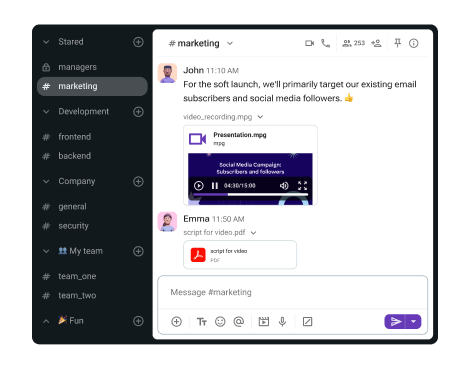The width and height of the screenshot is (470, 369).
Task: Open the script for video PDF attachment
Action: tap(240, 255)
